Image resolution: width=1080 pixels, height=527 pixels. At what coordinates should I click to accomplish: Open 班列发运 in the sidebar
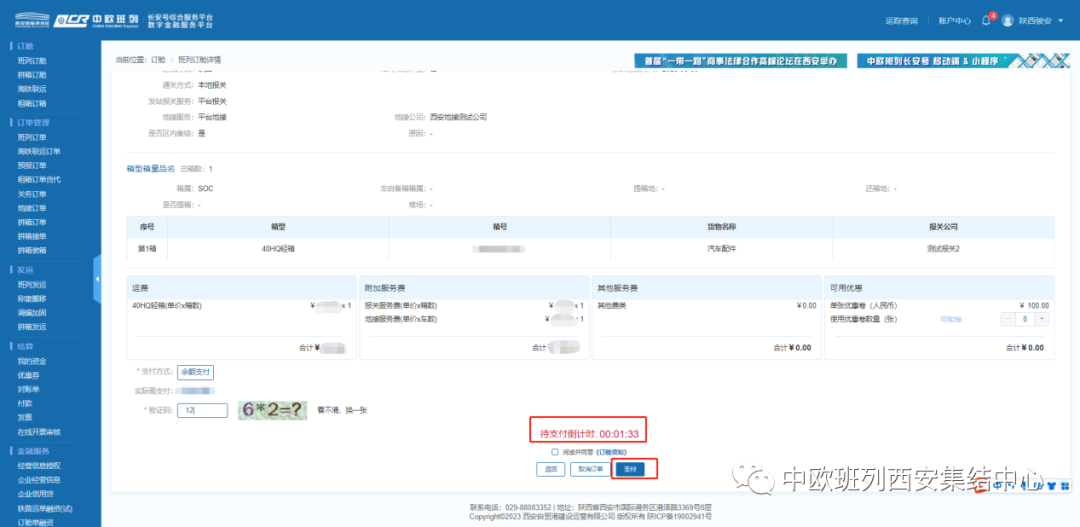32,285
